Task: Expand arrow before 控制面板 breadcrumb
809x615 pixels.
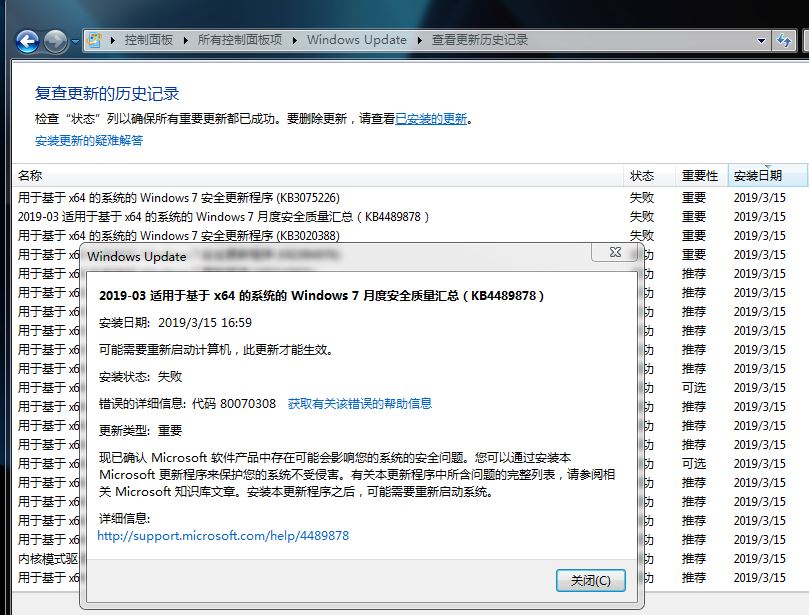Action: (112, 40)
